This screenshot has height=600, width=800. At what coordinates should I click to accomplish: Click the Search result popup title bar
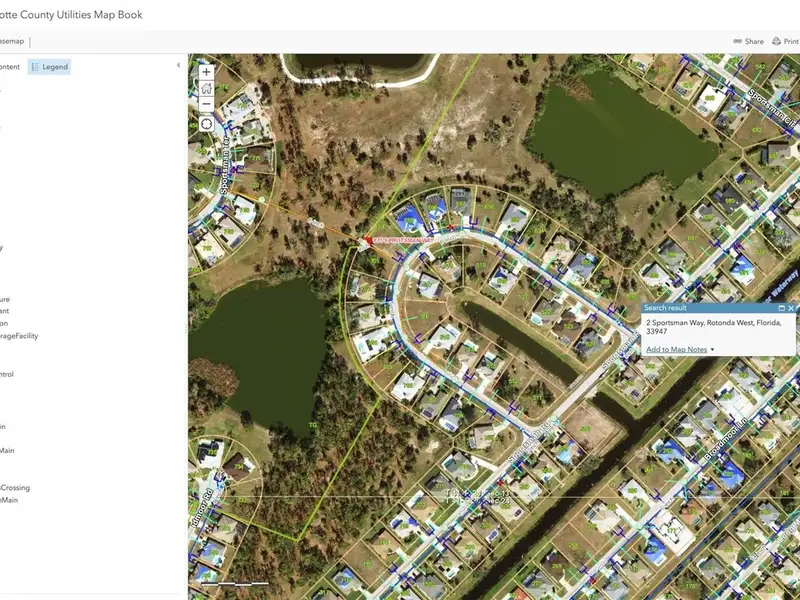pos(700,308)
